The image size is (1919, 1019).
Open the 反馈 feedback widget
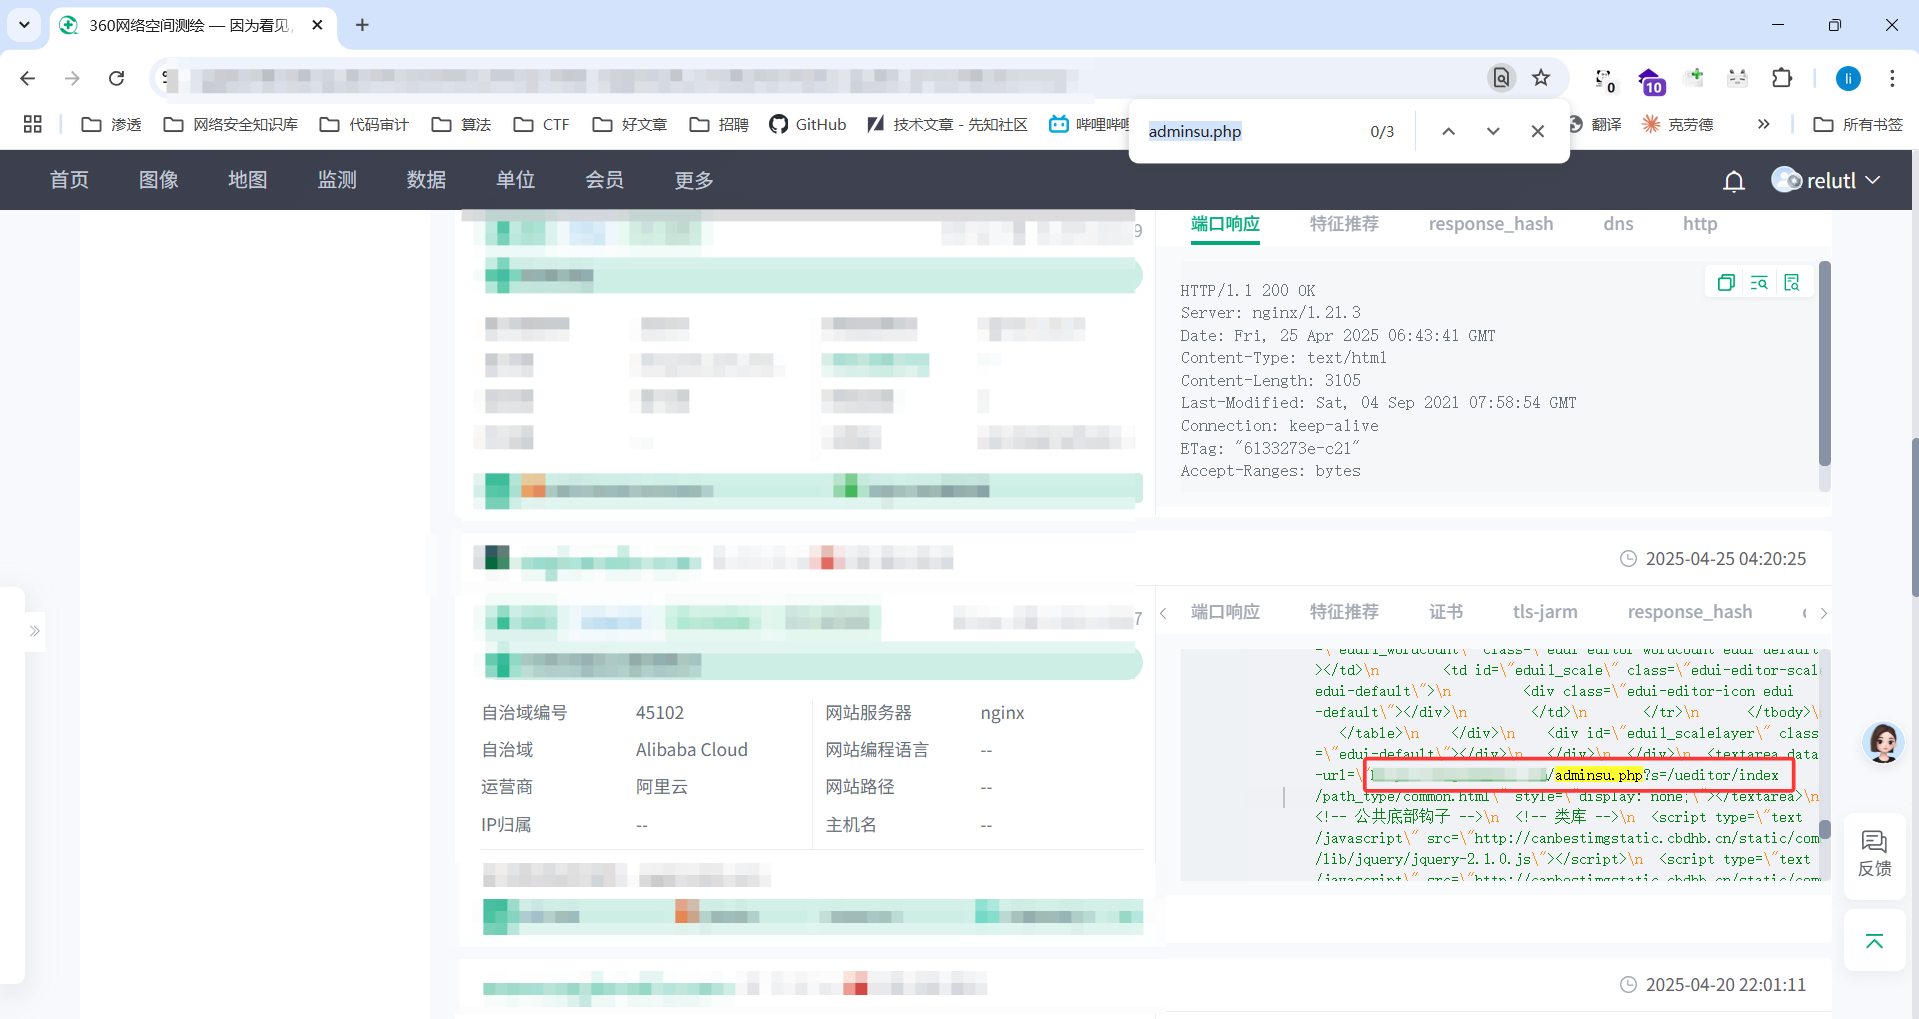point(1874,853)
